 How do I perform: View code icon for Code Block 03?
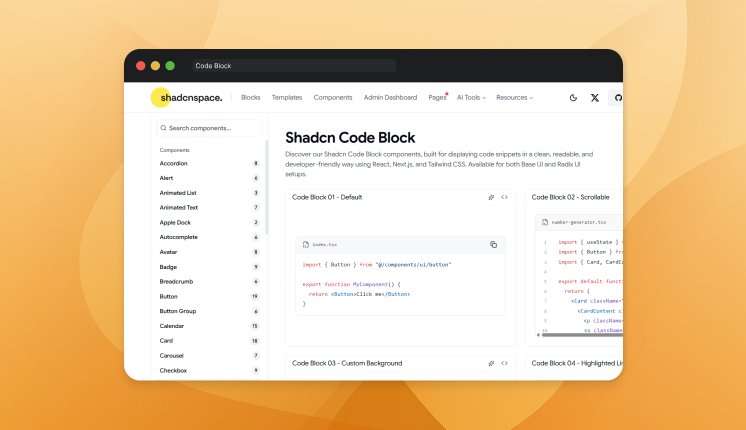[x=504, y=363]
